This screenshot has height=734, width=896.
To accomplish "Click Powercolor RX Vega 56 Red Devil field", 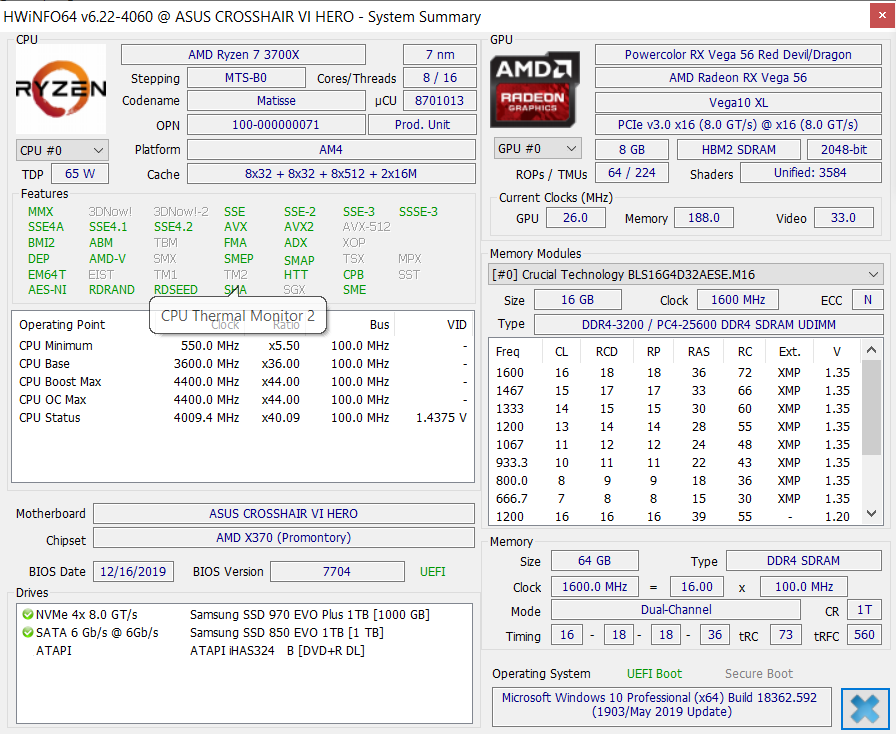I will tap(738, 55).
